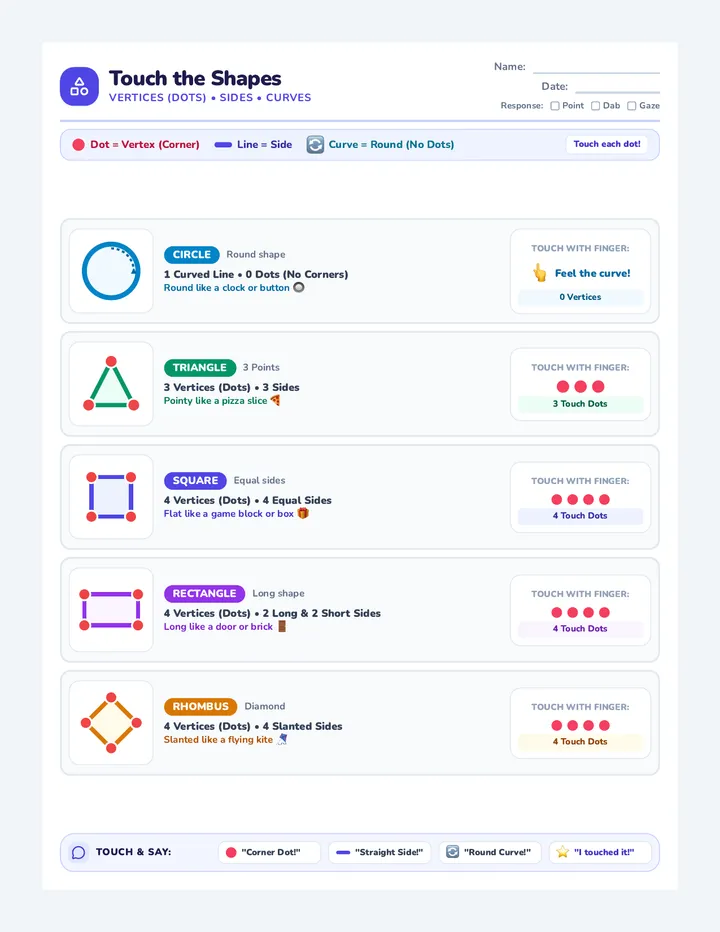Tick the Gaze response checkbox
The width and height of the screenshot is (720, 932).
[631, 106]
